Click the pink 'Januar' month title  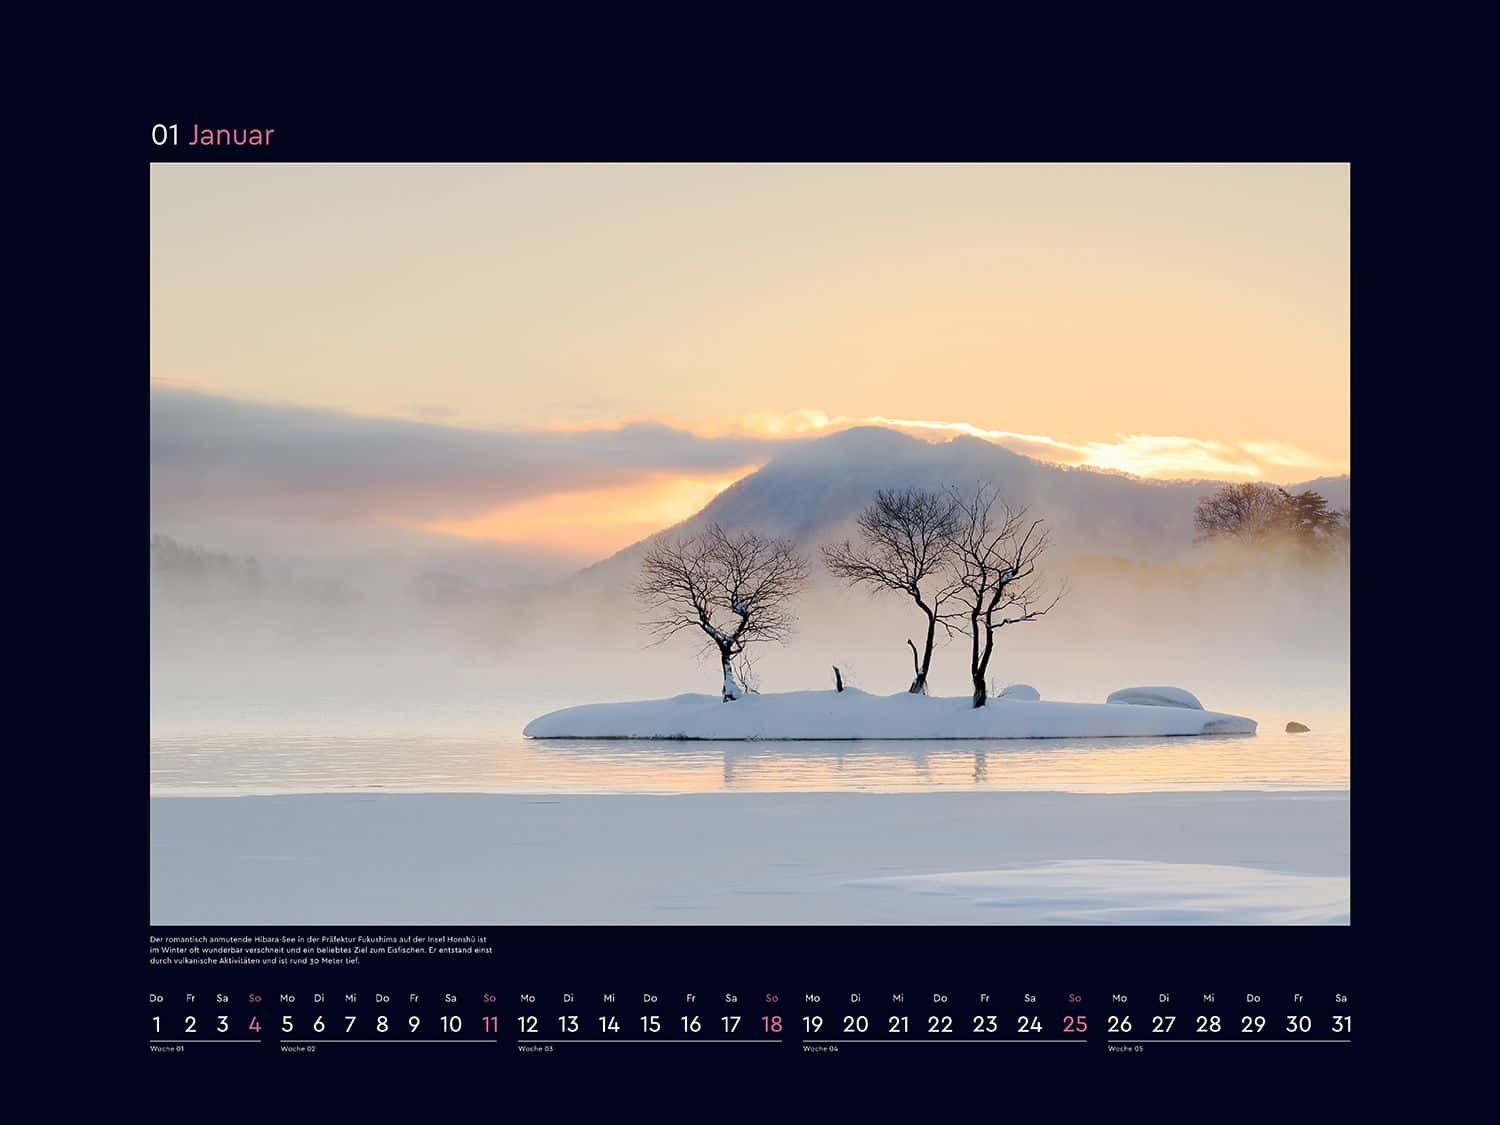(231, 135)
